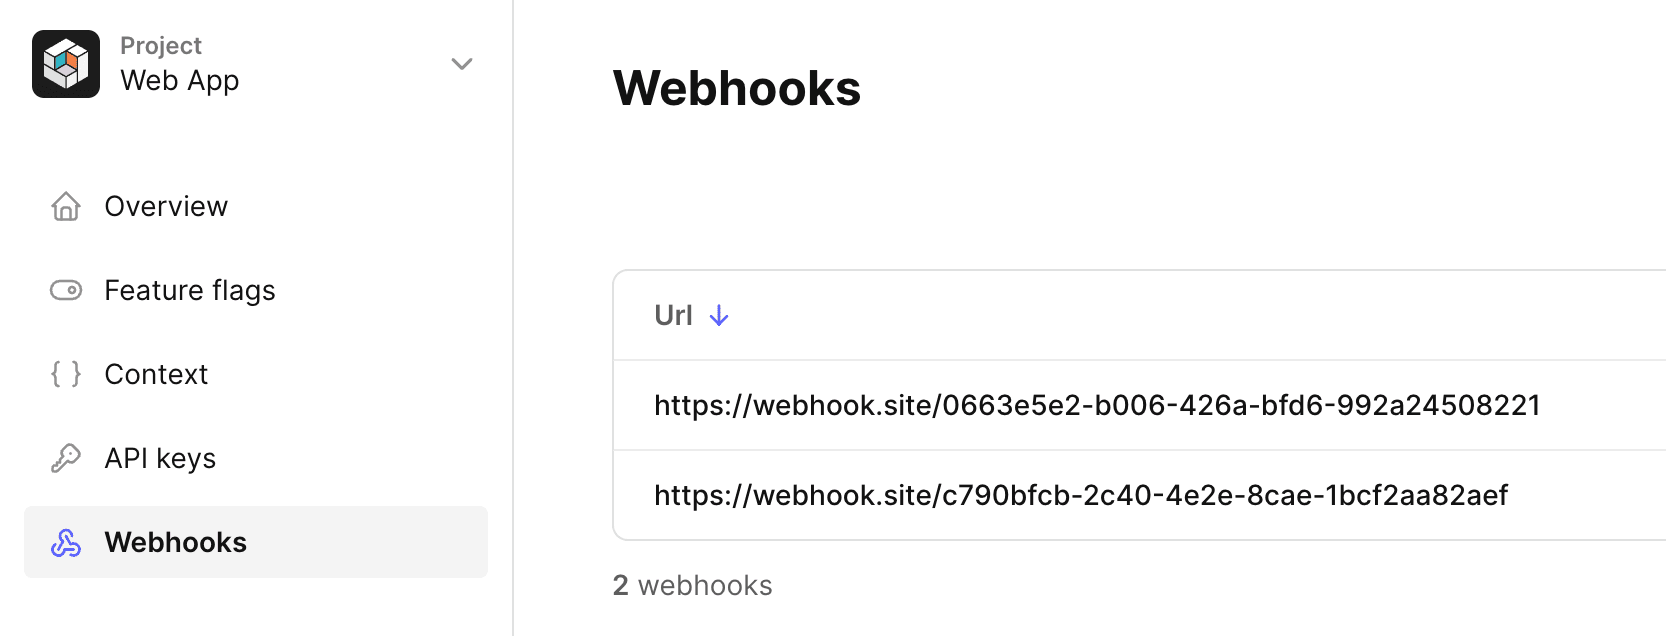
Task: Open the project logo cube icon
Action: click(x=65, y=63)
